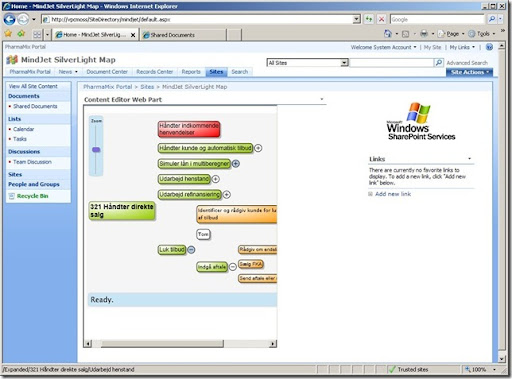Click the SharePoint search text field
Image resolution: width=512 pixels, height=379 pixels.
click(392, 62)
